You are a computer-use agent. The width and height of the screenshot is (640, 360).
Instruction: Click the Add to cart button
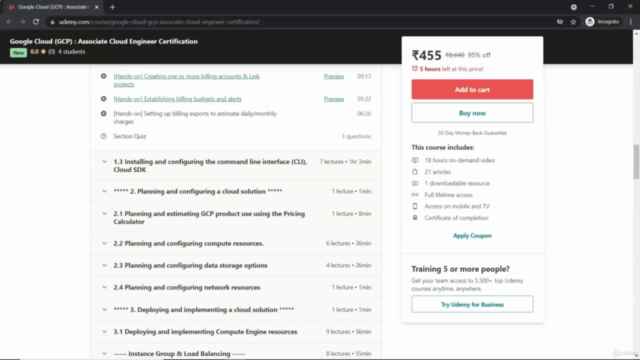pos(472,89)
